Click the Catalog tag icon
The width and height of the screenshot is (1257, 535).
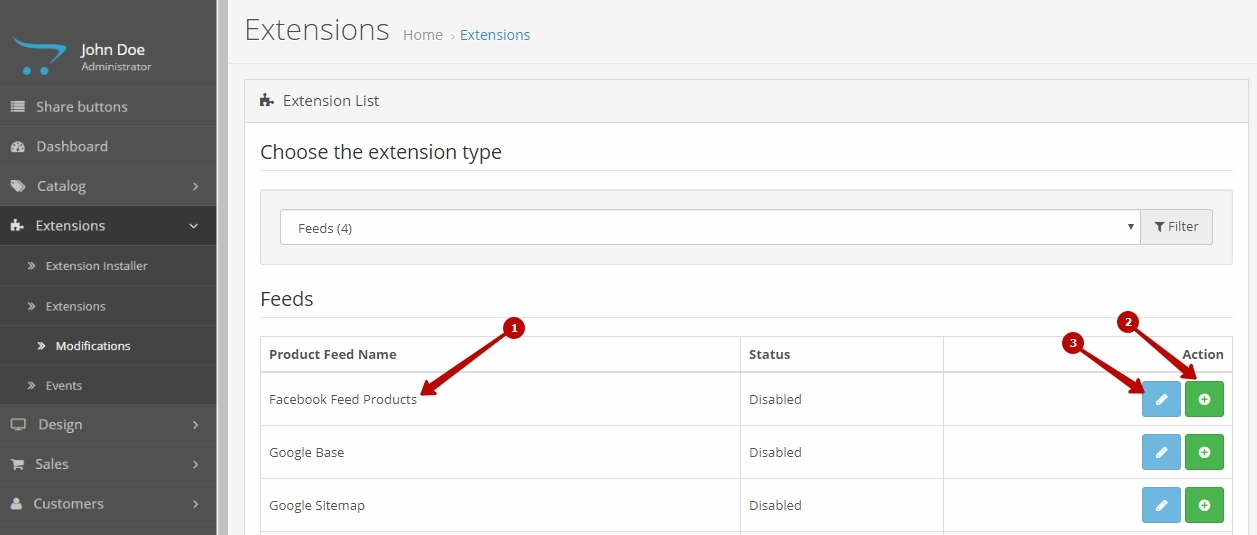18,186
